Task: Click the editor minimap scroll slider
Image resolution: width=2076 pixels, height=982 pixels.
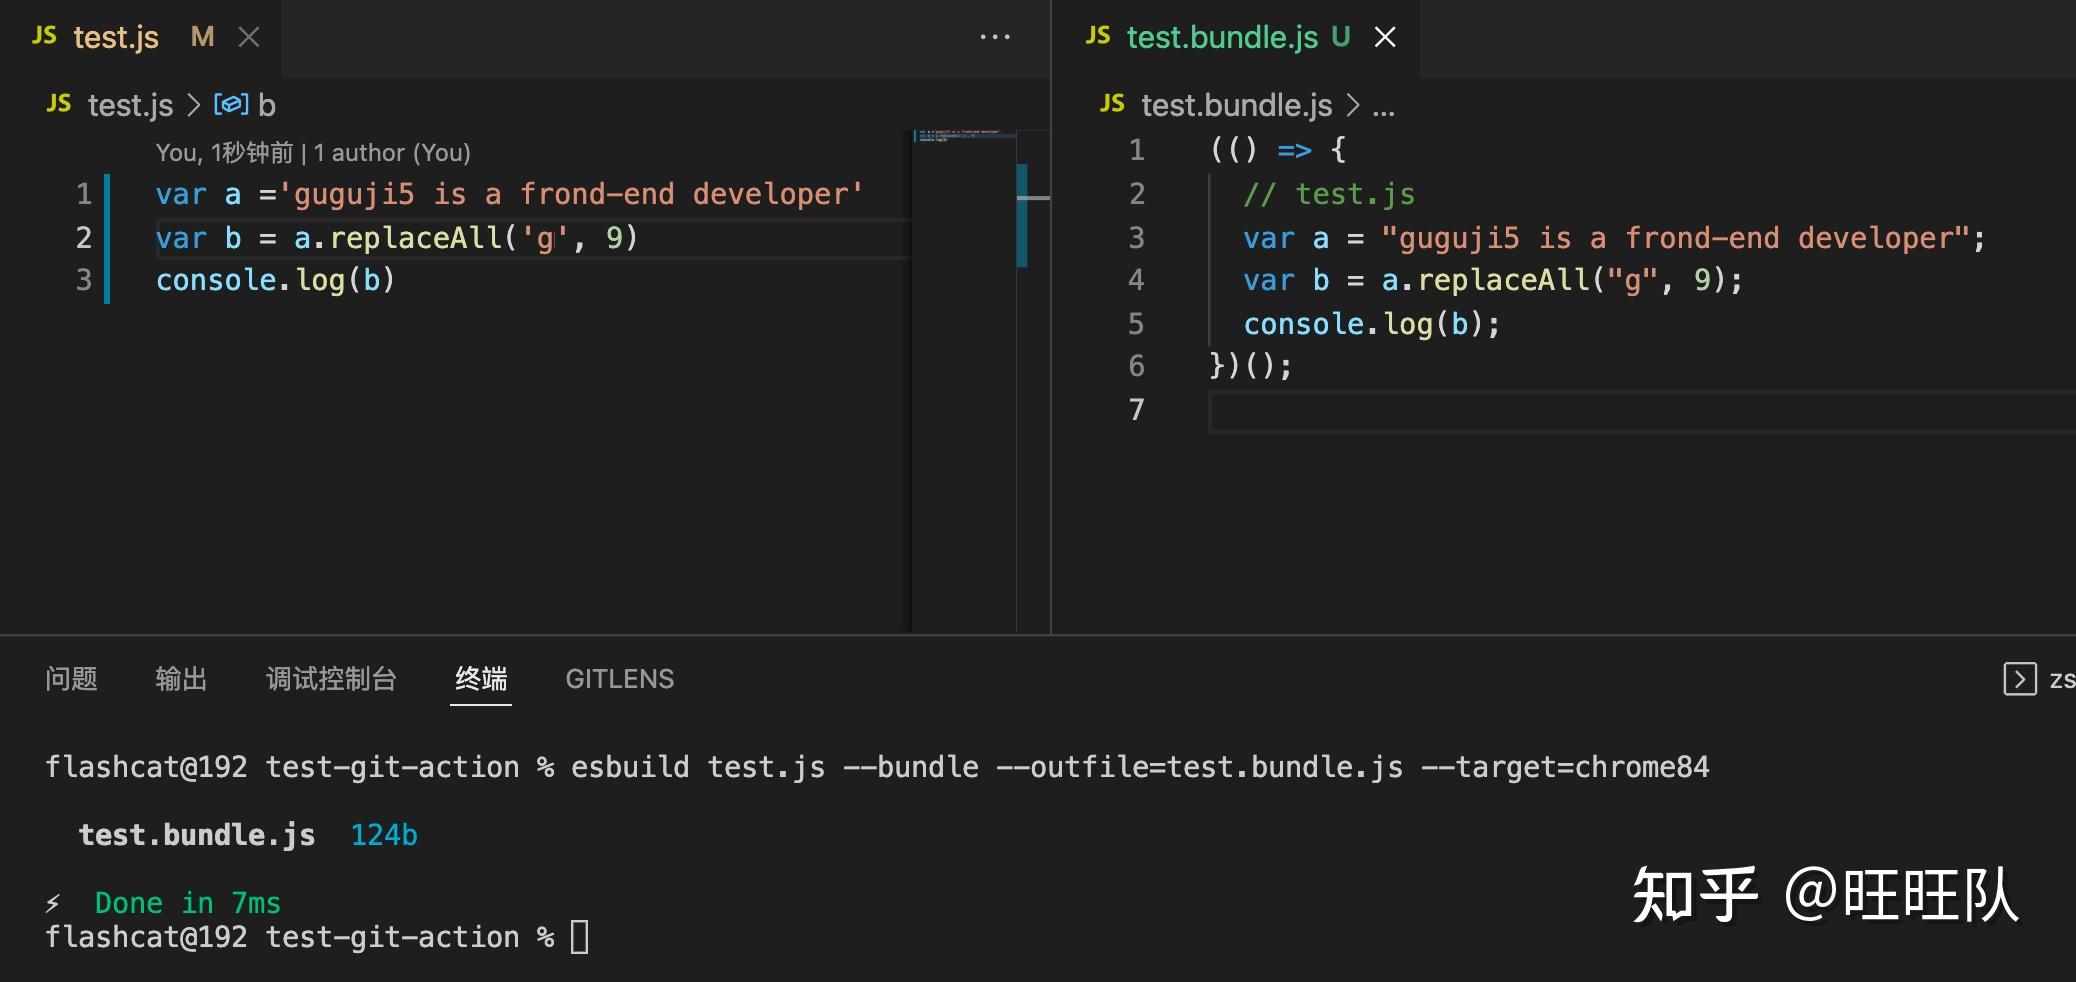Action: [1021, 215]
